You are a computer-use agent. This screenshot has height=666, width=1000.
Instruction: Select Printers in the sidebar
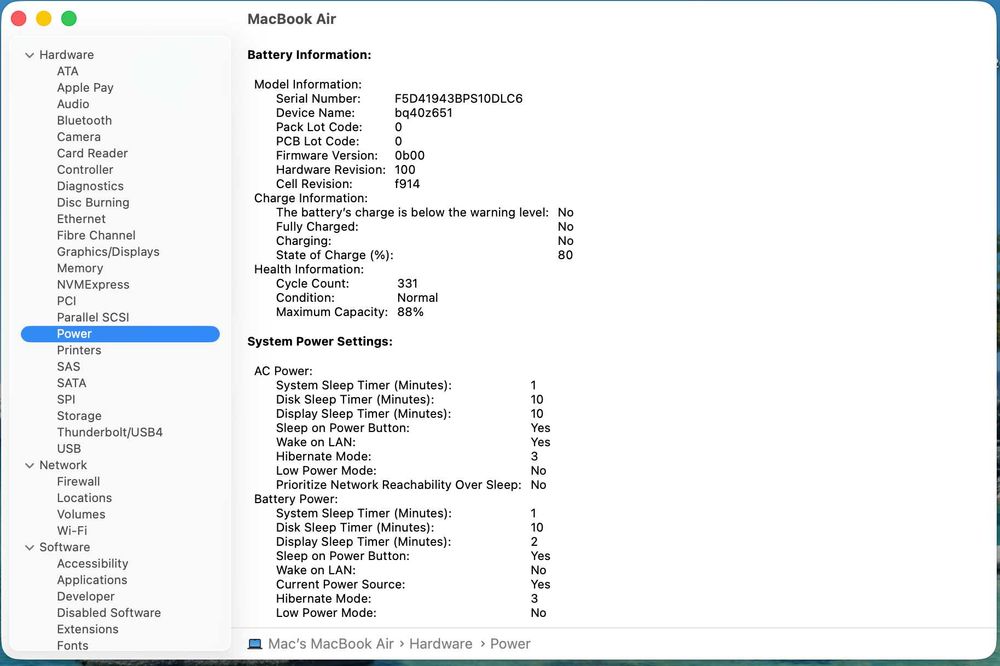79,350
